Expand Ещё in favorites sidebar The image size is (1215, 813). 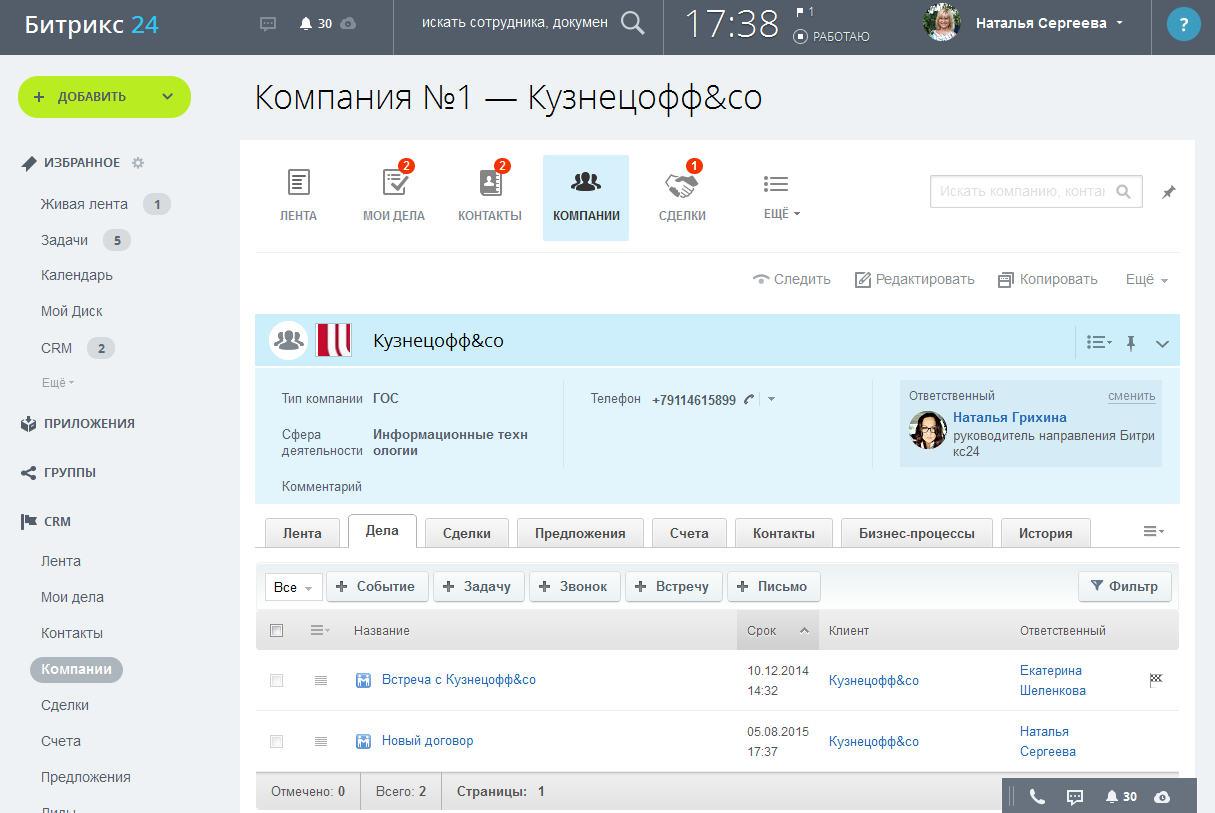(57, 382)
